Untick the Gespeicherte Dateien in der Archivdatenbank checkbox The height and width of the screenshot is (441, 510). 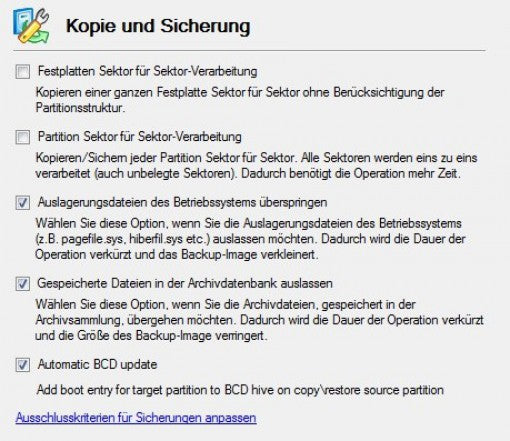tap(23, 284)
